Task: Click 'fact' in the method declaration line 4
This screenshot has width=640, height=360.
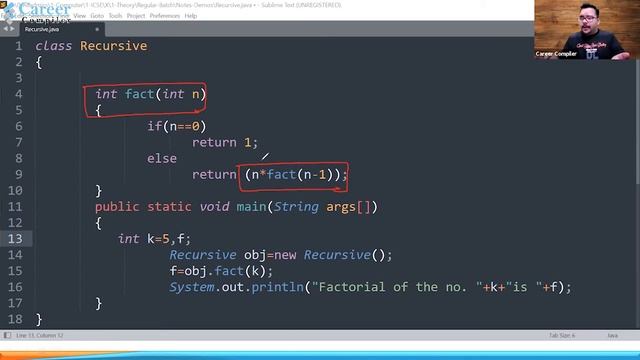Action: pyautogui.click(x=140, y=94)
